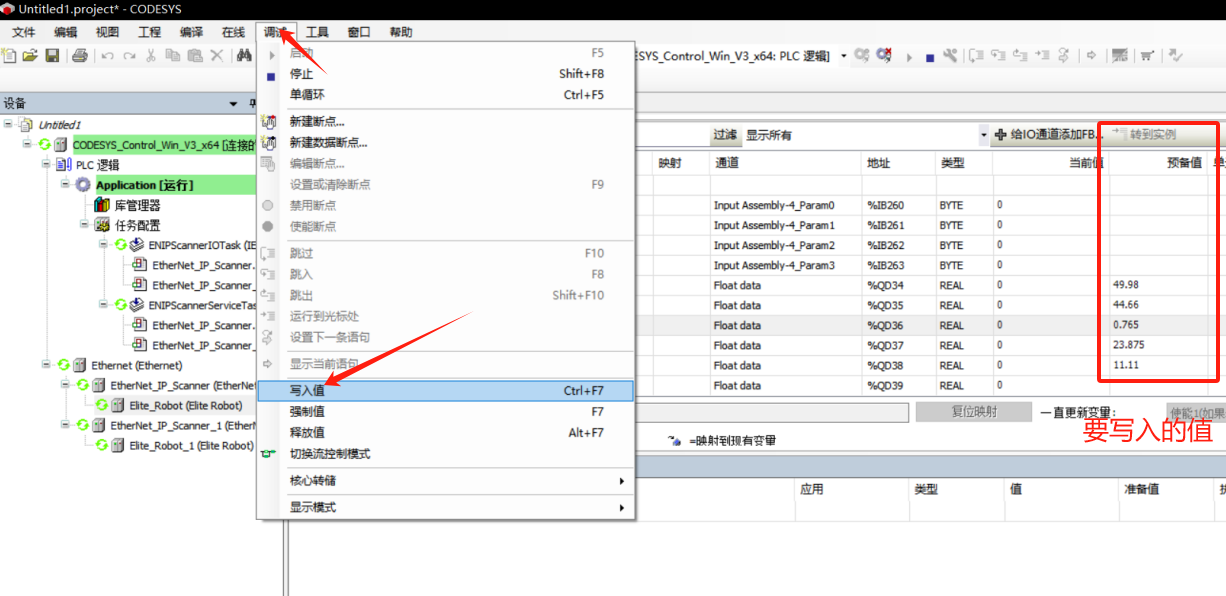Image resolution: width=1226 pixels, height=596 pixels.
Task: Click the prepared value cell showing 49.98
Action: (x=1160, y=285)
